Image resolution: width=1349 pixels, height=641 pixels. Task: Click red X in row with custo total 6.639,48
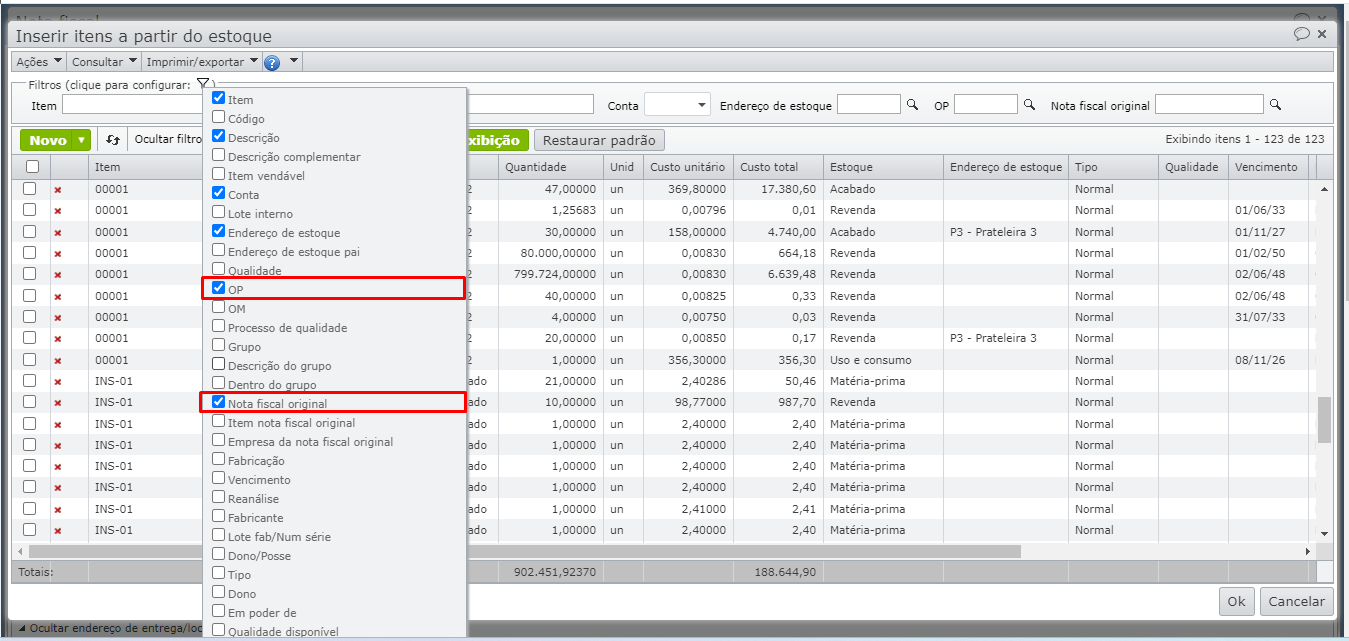click(58, 275)
